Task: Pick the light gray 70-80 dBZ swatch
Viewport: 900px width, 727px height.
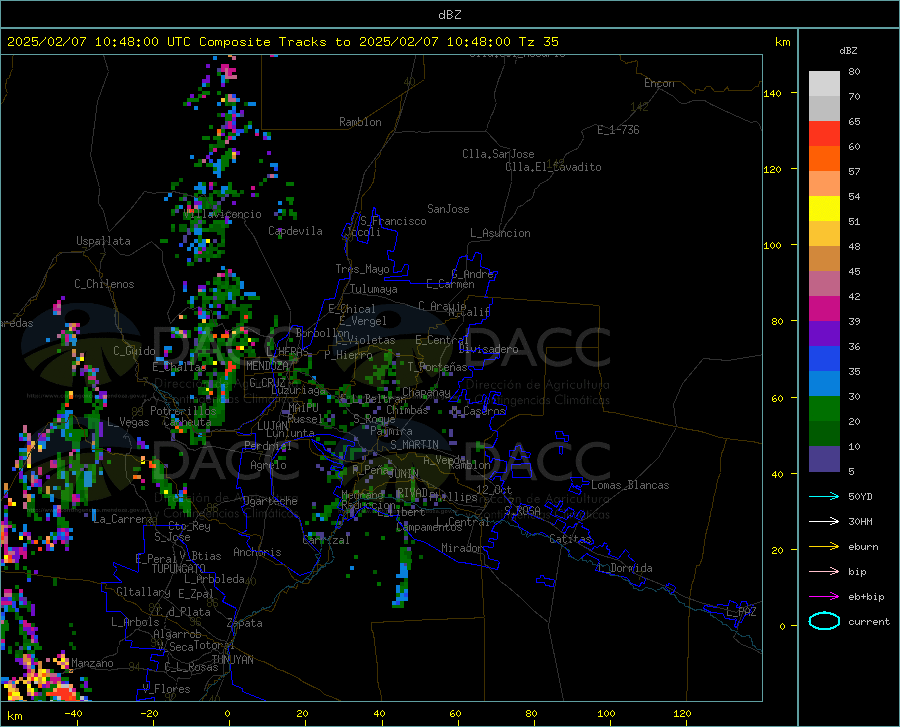Action: coord(824,84)
